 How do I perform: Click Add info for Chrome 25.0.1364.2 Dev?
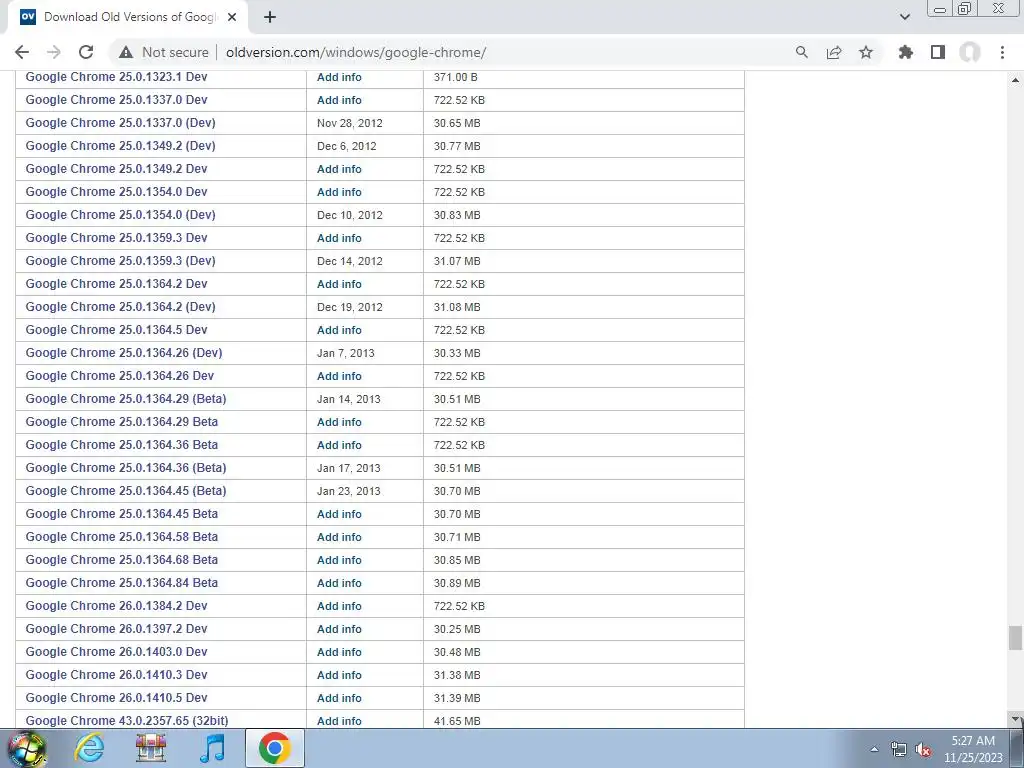339,284
